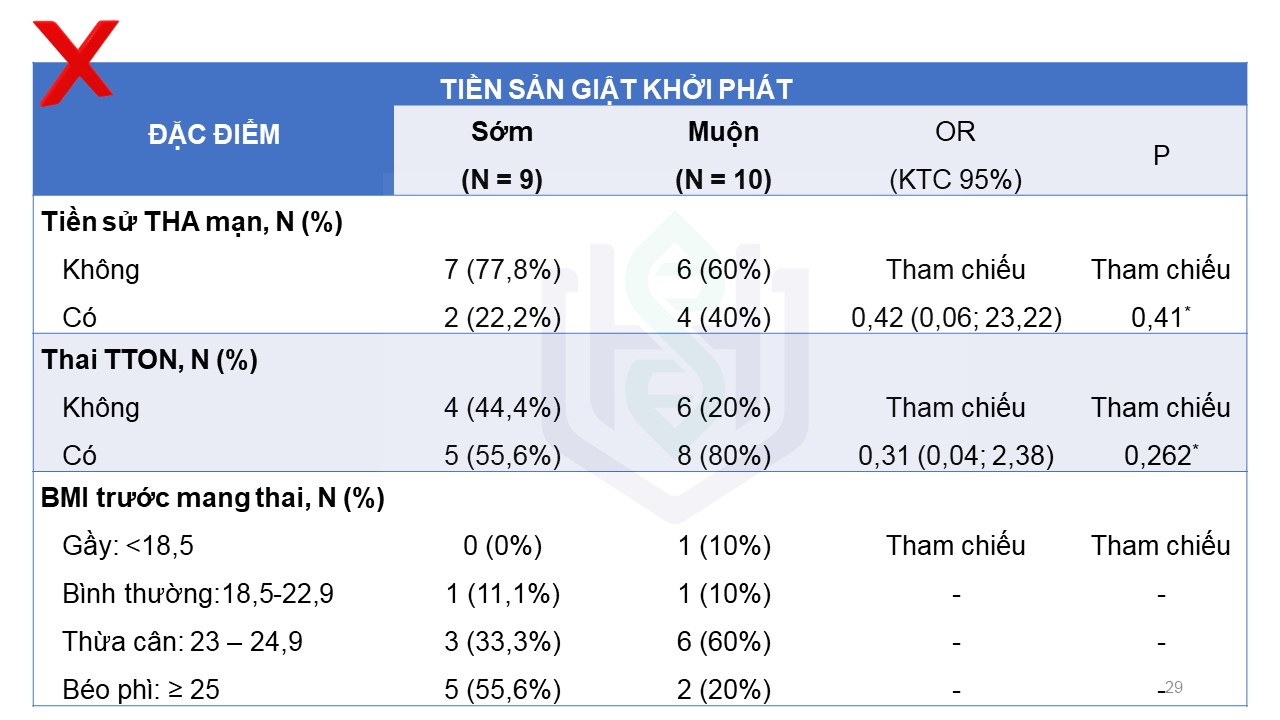Image resolution: width=1280 pixels, height=720 pixels.
Task: Click the "P" column header
Action: click(x=1161, y=156)
